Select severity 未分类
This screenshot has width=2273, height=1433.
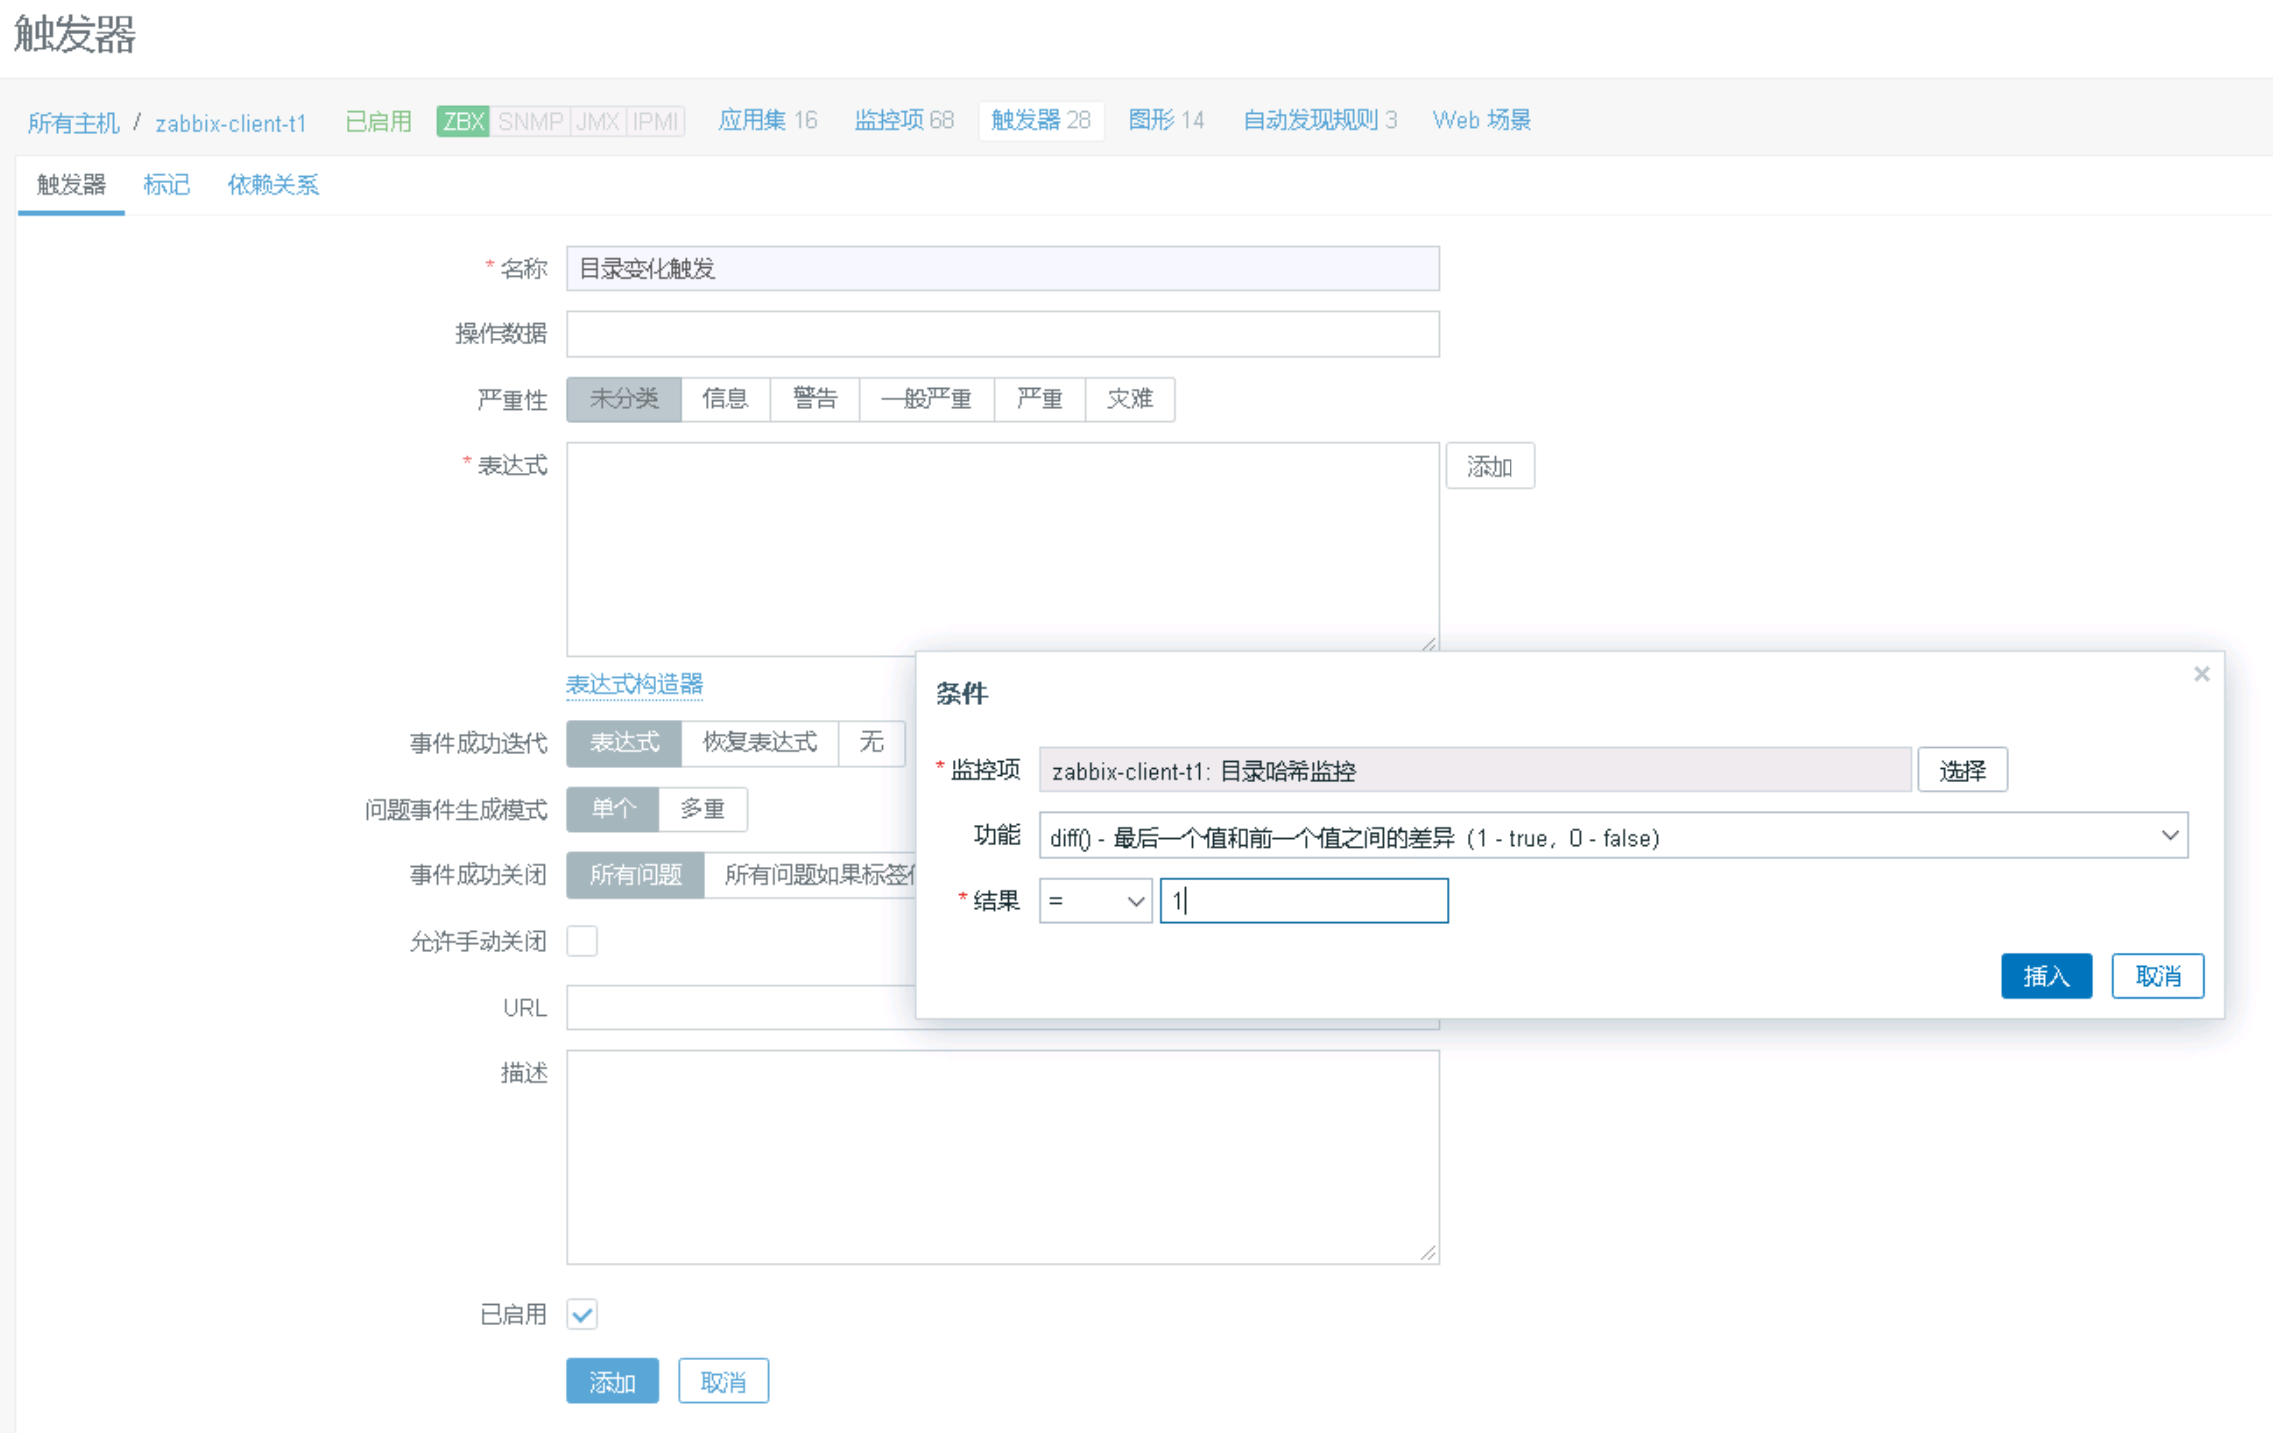[624, 399]
